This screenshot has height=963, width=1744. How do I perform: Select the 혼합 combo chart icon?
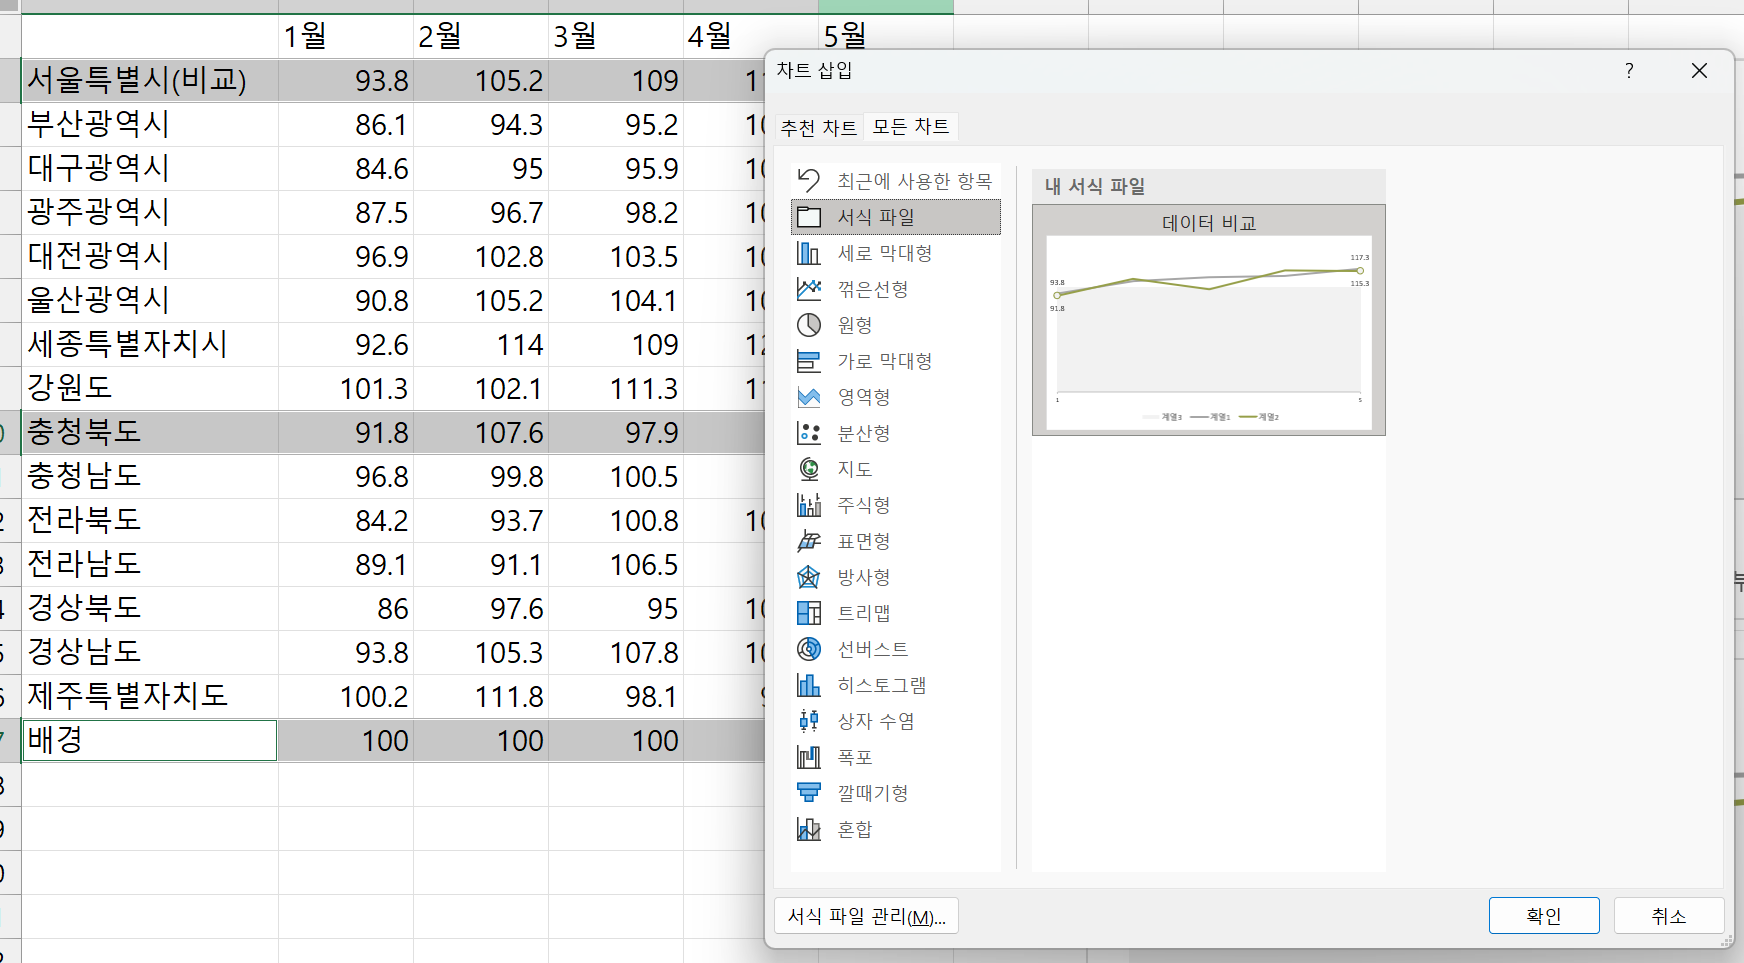pyautogui.click(x=809, y=829)
